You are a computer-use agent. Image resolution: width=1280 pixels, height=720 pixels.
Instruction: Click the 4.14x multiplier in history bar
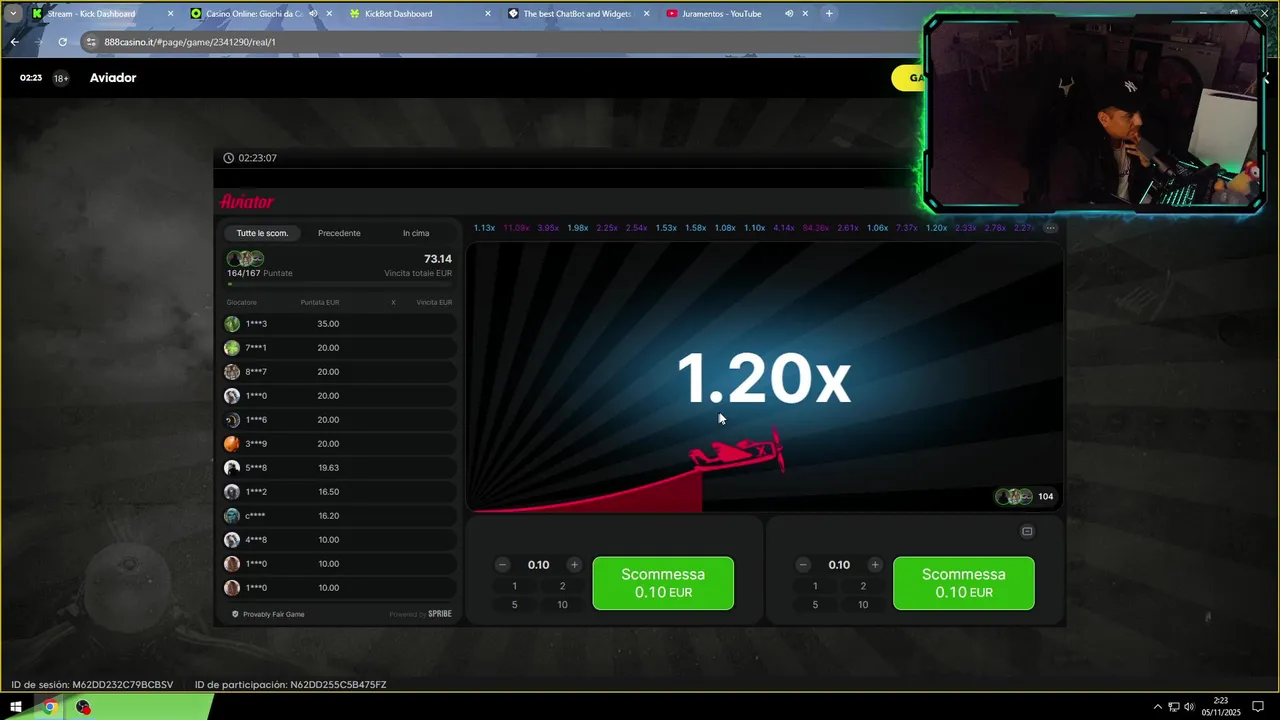(783, 228)
